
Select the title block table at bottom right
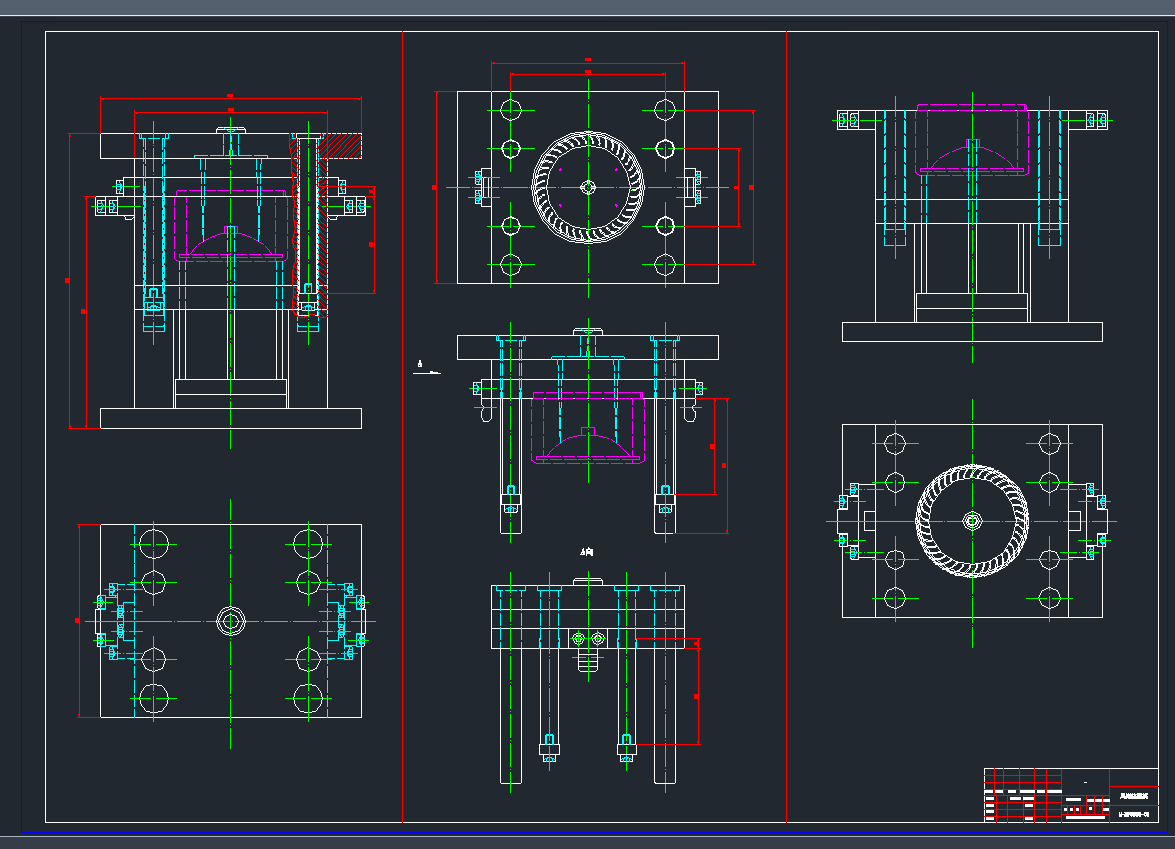pos(1071,795)
